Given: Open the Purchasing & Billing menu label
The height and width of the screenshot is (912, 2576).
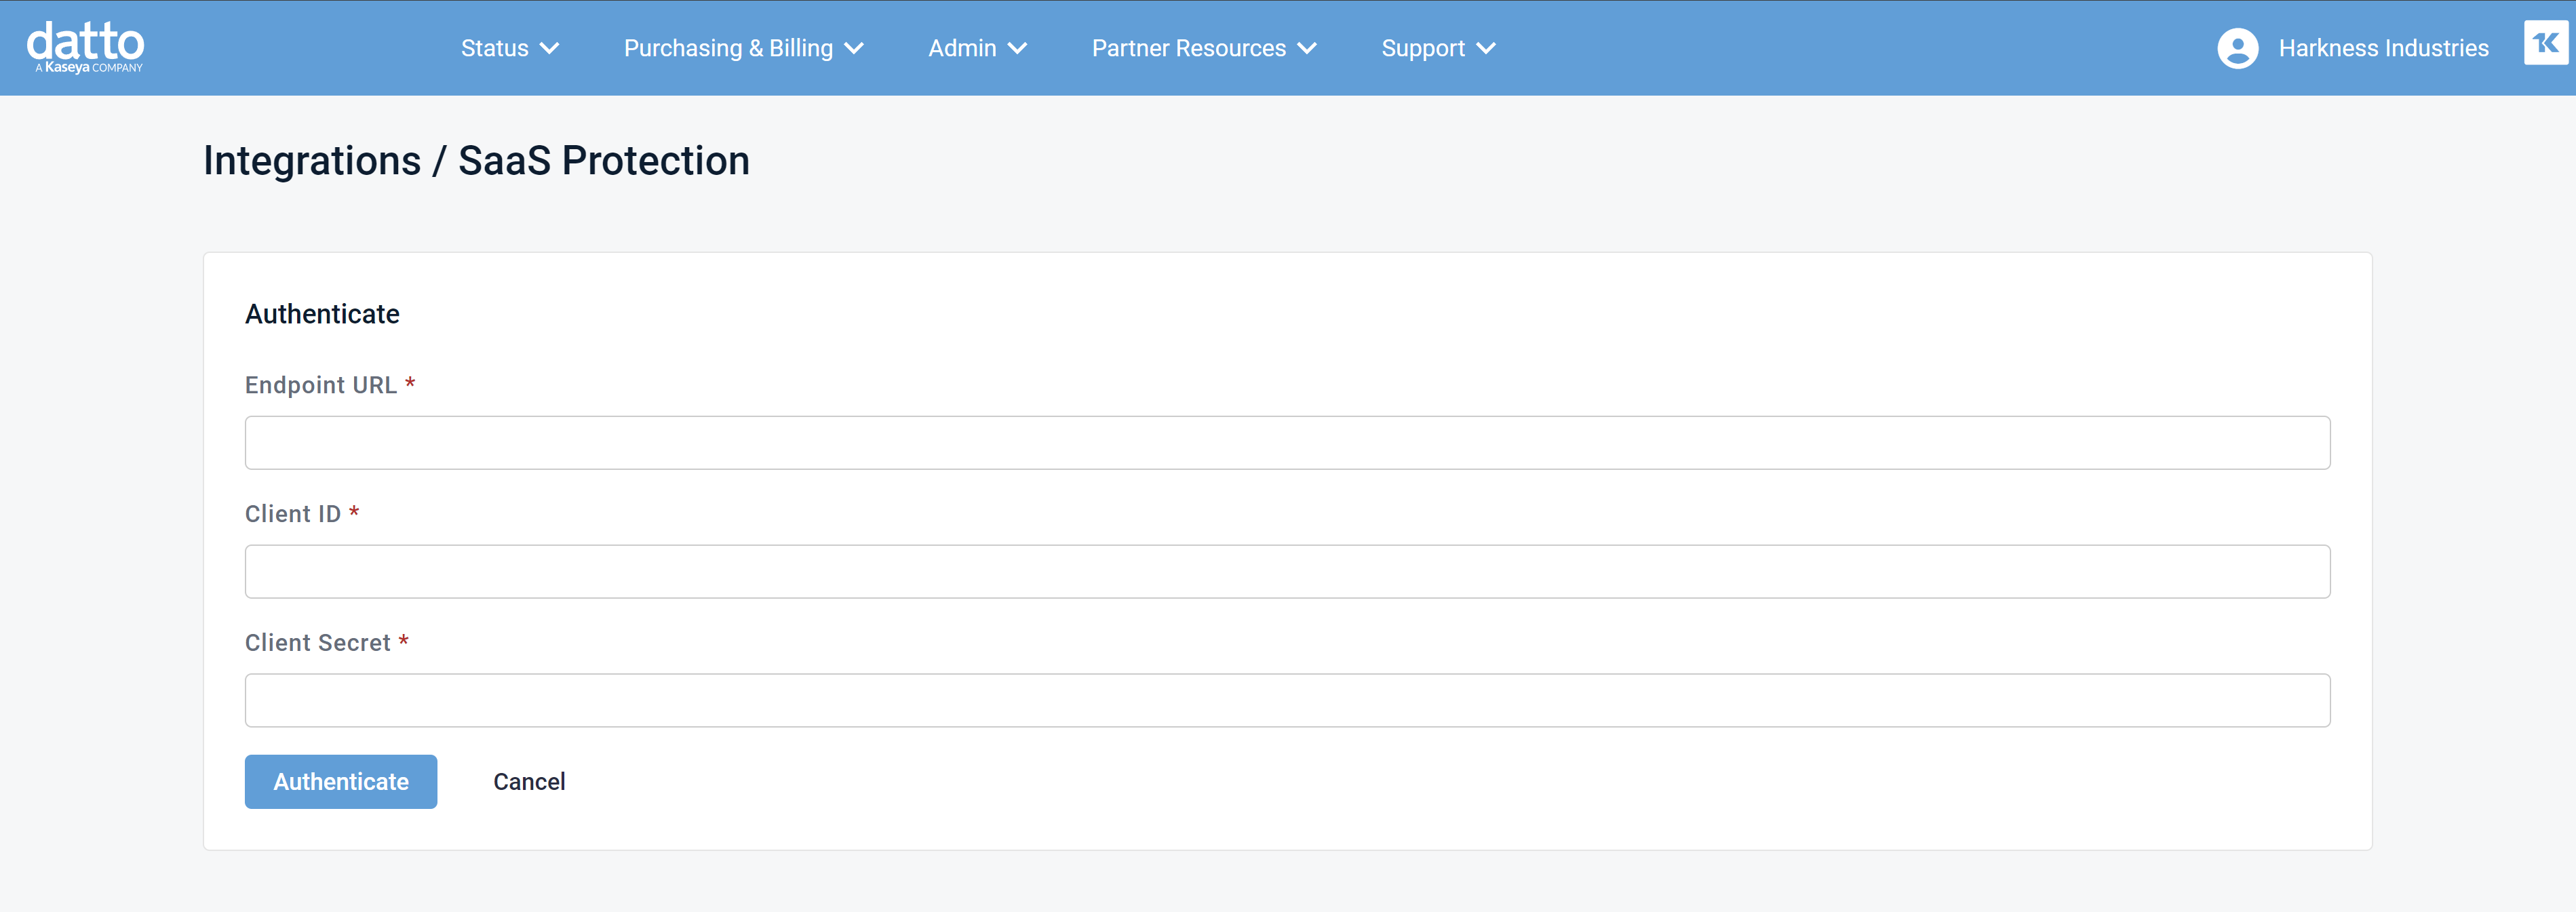Looking at the screenshot, I should pyautogui.click(x=727, y=48).
